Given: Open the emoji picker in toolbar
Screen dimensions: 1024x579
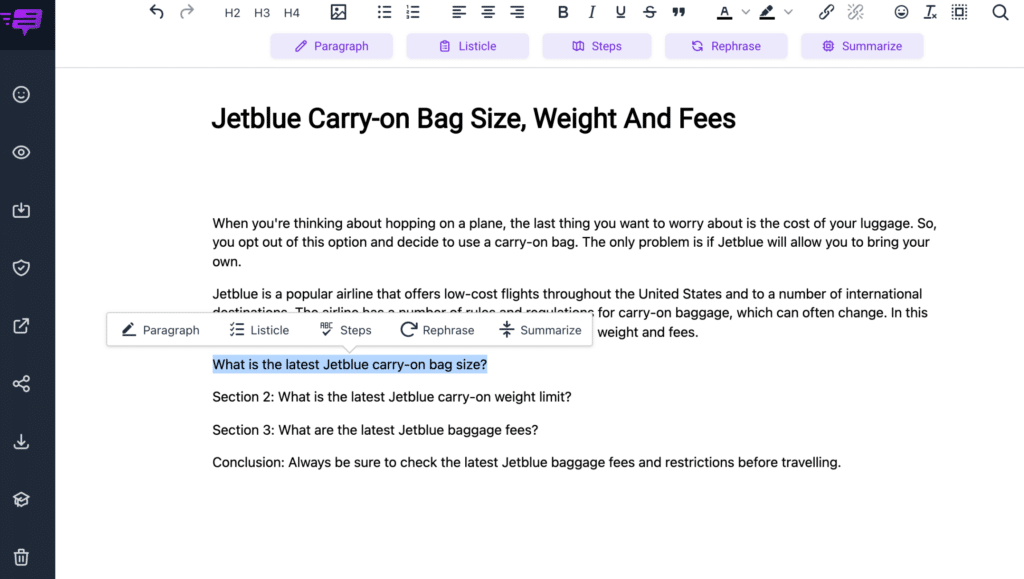Looking at the screenshot, I should pos(901,12).
